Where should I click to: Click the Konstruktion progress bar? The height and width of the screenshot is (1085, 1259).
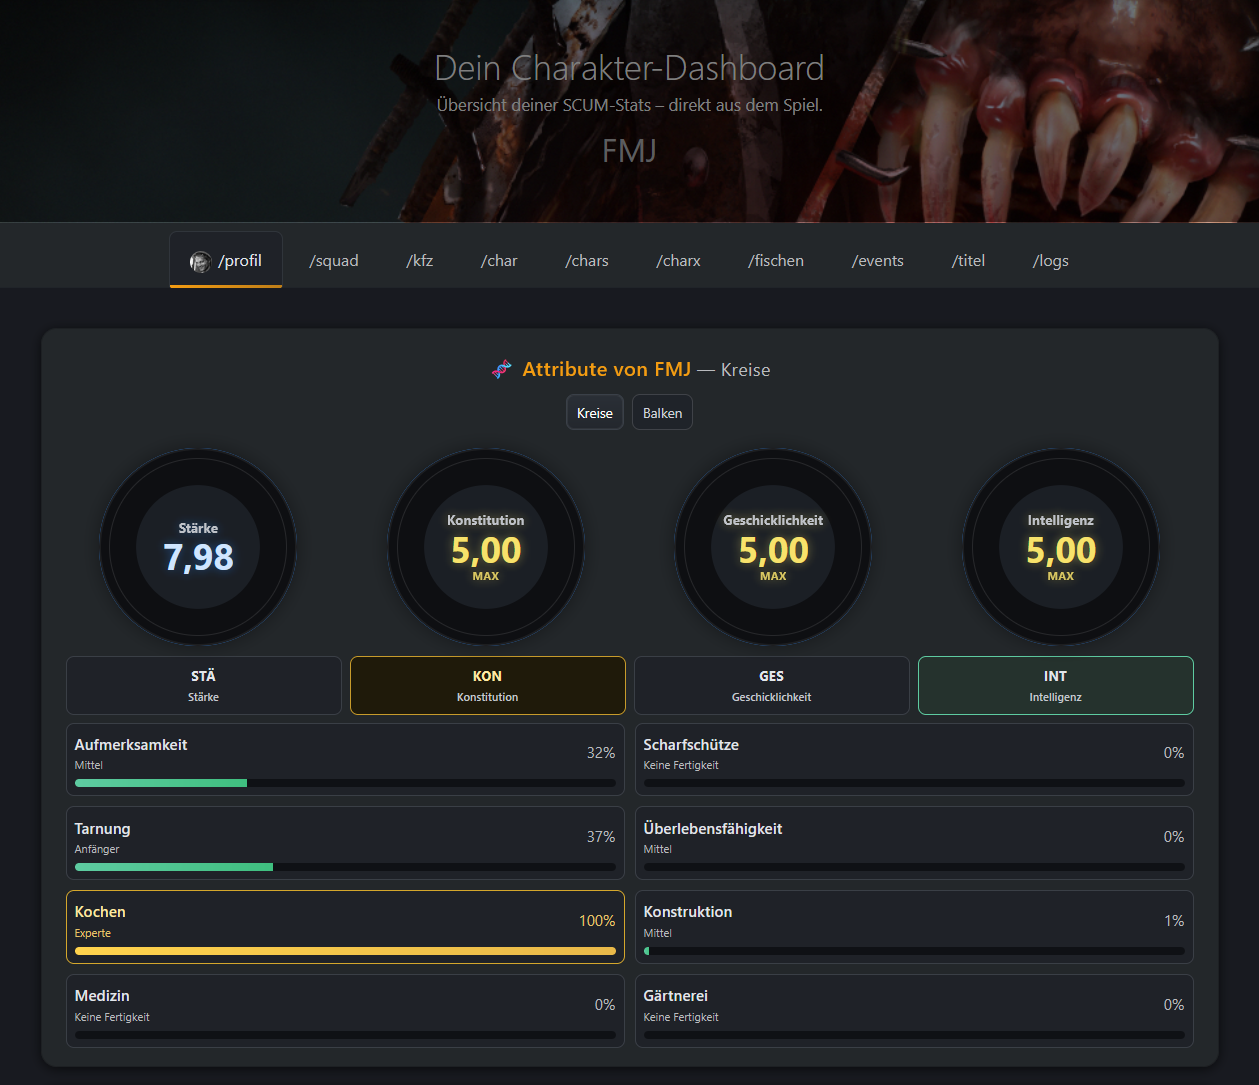point(914,951)
